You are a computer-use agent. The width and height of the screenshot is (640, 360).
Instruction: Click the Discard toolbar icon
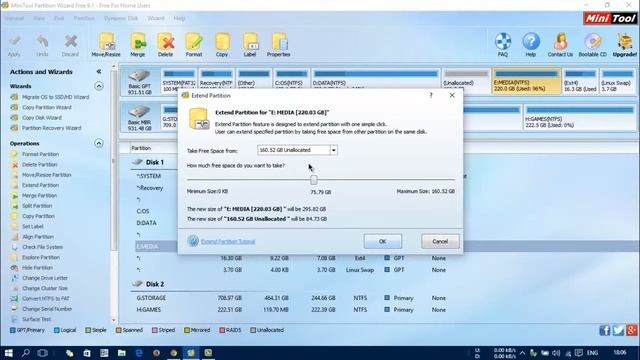70,45
